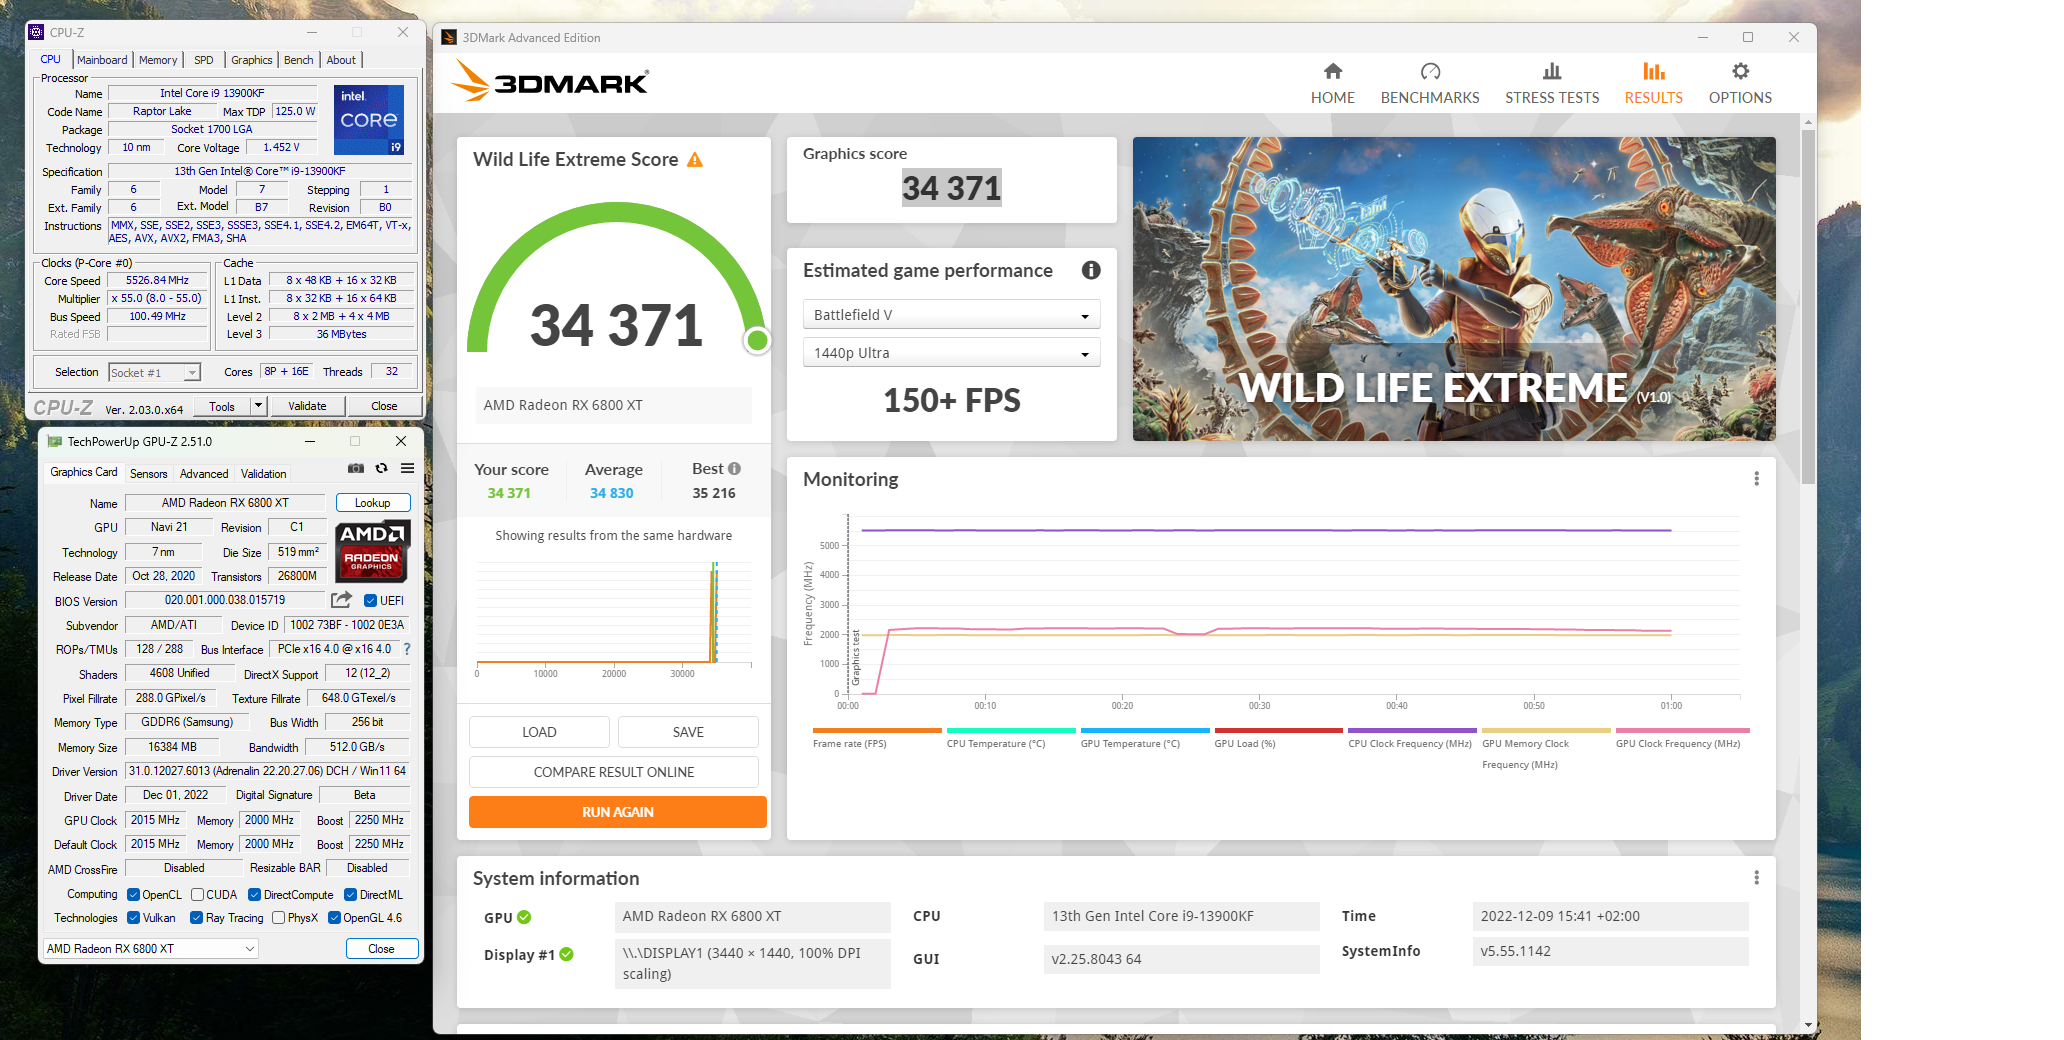Open the 1440p Ultra resolution dropdown
2064x1040 pixels.
click(x=951, y=353)
